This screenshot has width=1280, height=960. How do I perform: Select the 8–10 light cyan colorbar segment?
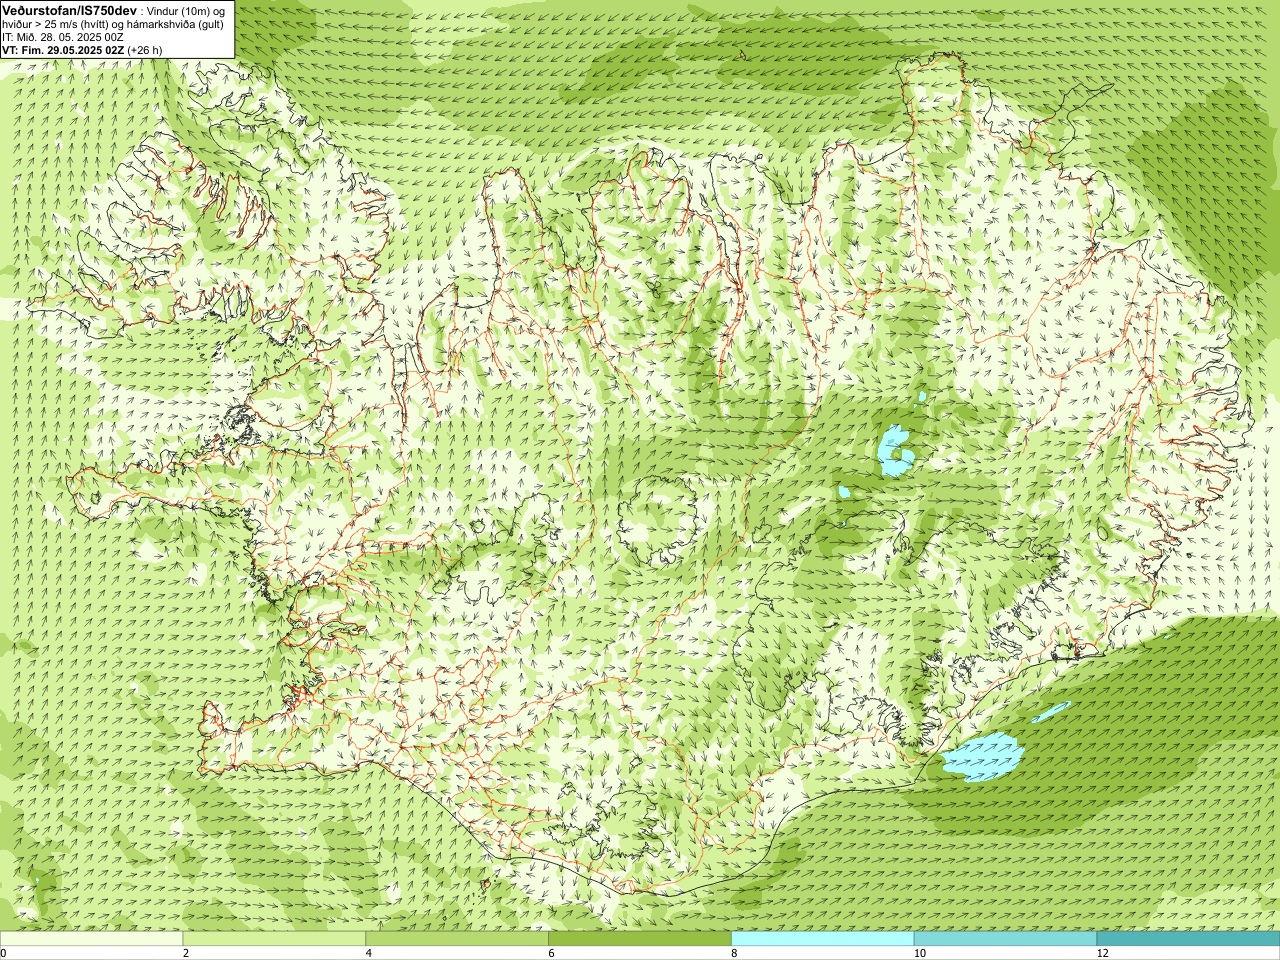pyautogui.click(x=823, y=938)
